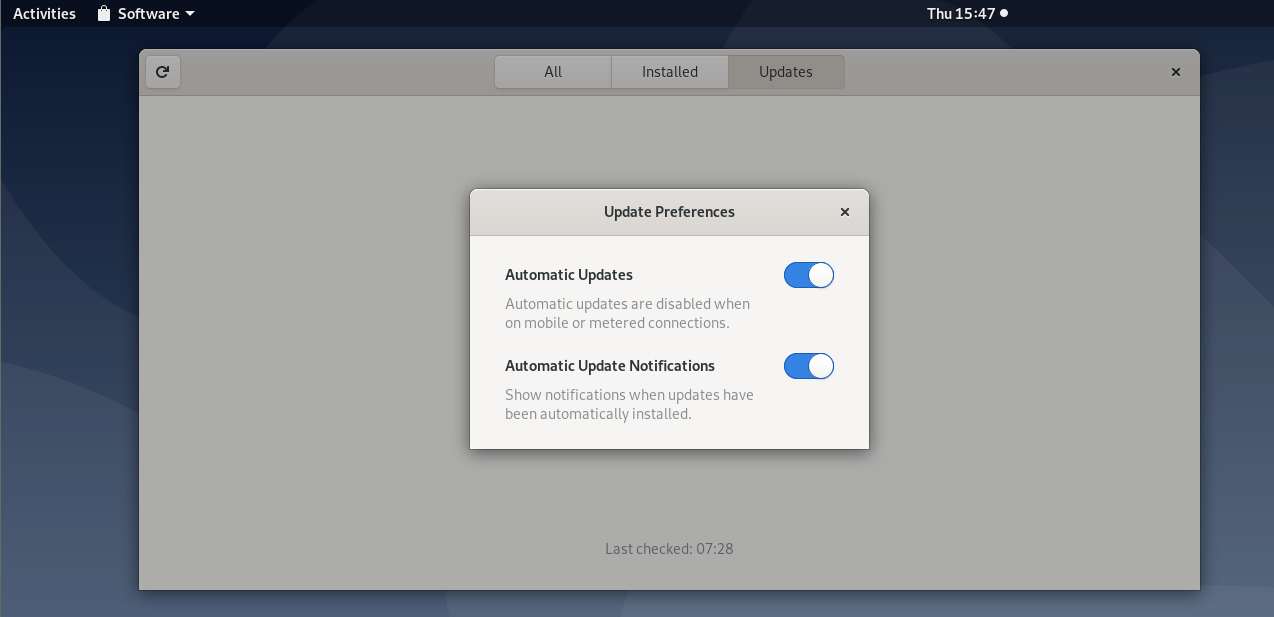
Task: Switch to the Updates tab
Action: pyautogui.click(x=786, y=72)
